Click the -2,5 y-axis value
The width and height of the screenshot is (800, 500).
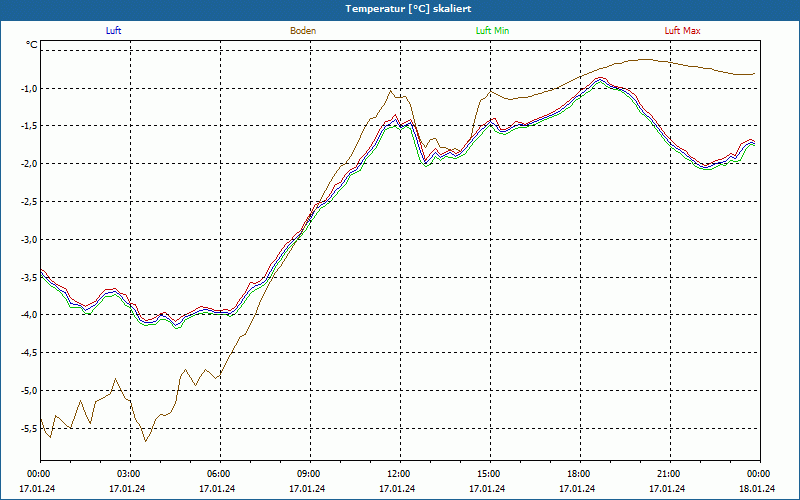[29, 202]
